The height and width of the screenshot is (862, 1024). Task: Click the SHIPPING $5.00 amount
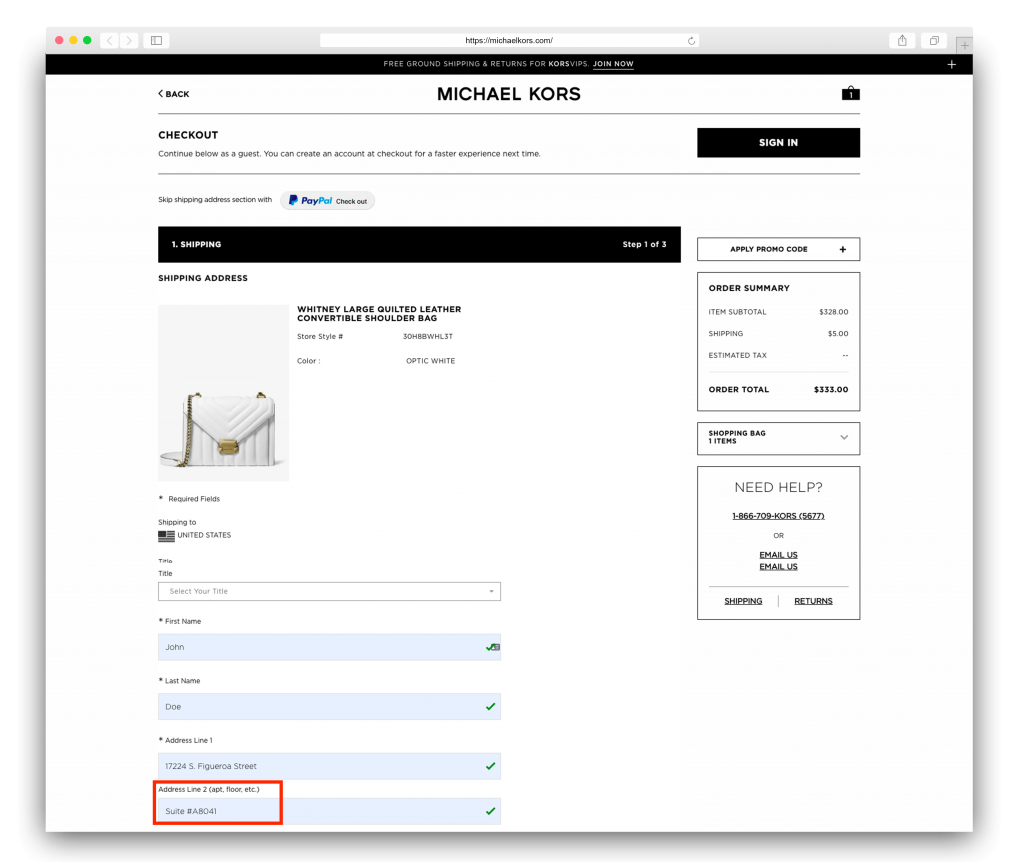click(x=838, y=334)
